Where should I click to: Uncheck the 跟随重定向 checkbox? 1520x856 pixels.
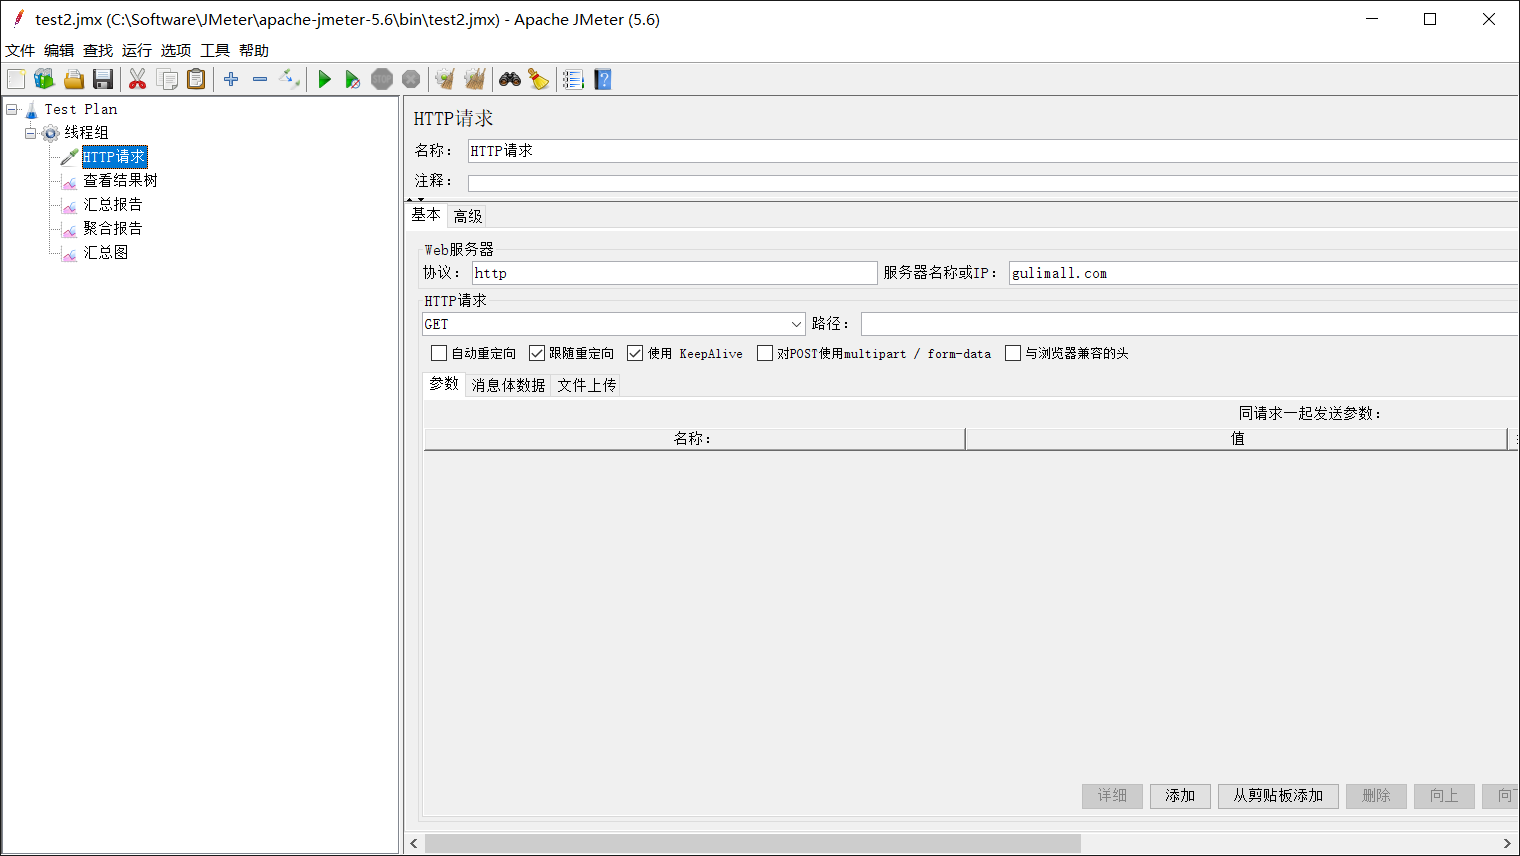(537, 353)
